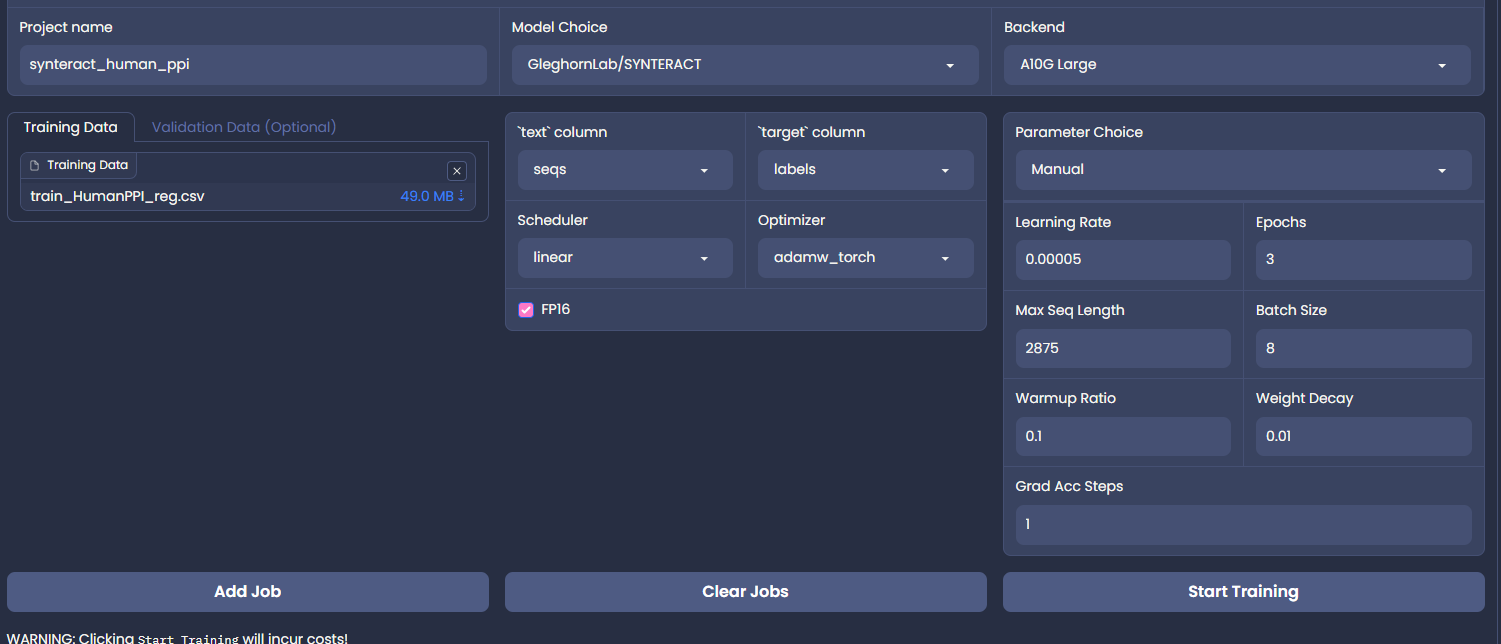This screenshot has width=1501, height=644.
Task: Disable the FP16 checkbox
Action: pyautogui.click(x=526, y=310)
